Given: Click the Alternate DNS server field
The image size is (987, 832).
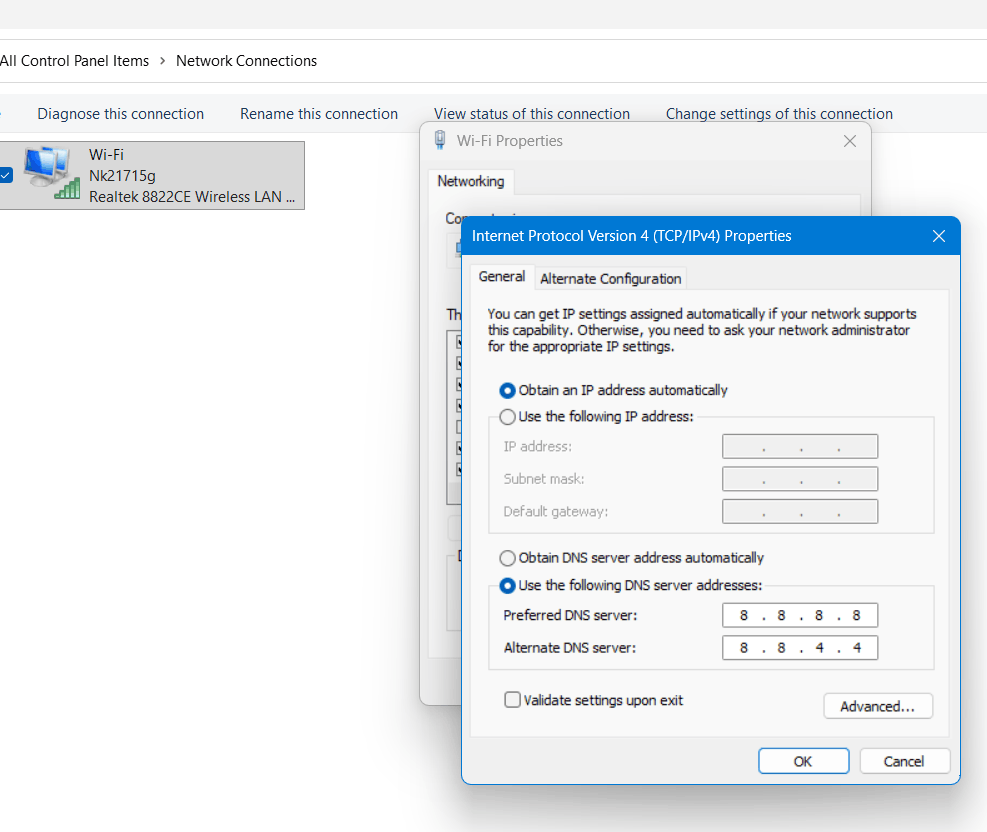Looking at the screenshot, I should 800,648.
